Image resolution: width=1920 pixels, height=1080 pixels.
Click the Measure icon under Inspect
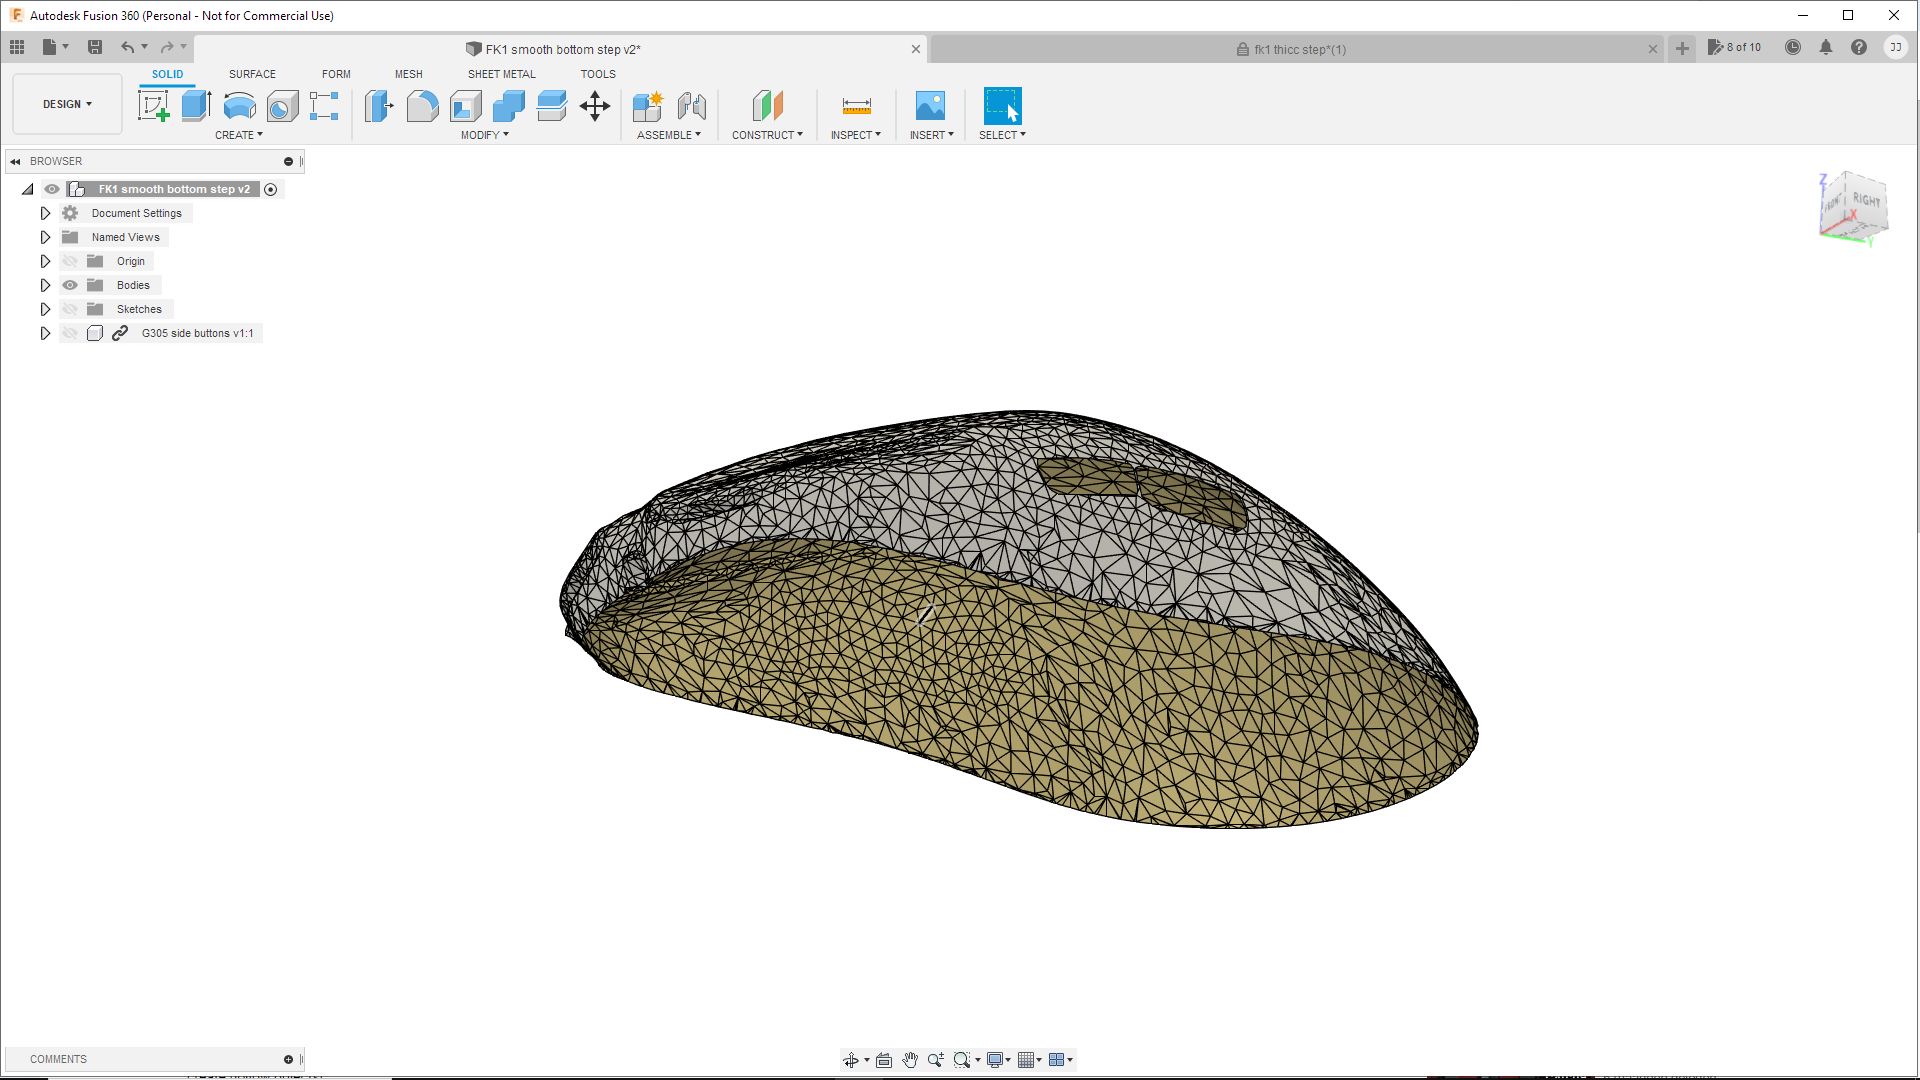(x=856, y=105)
